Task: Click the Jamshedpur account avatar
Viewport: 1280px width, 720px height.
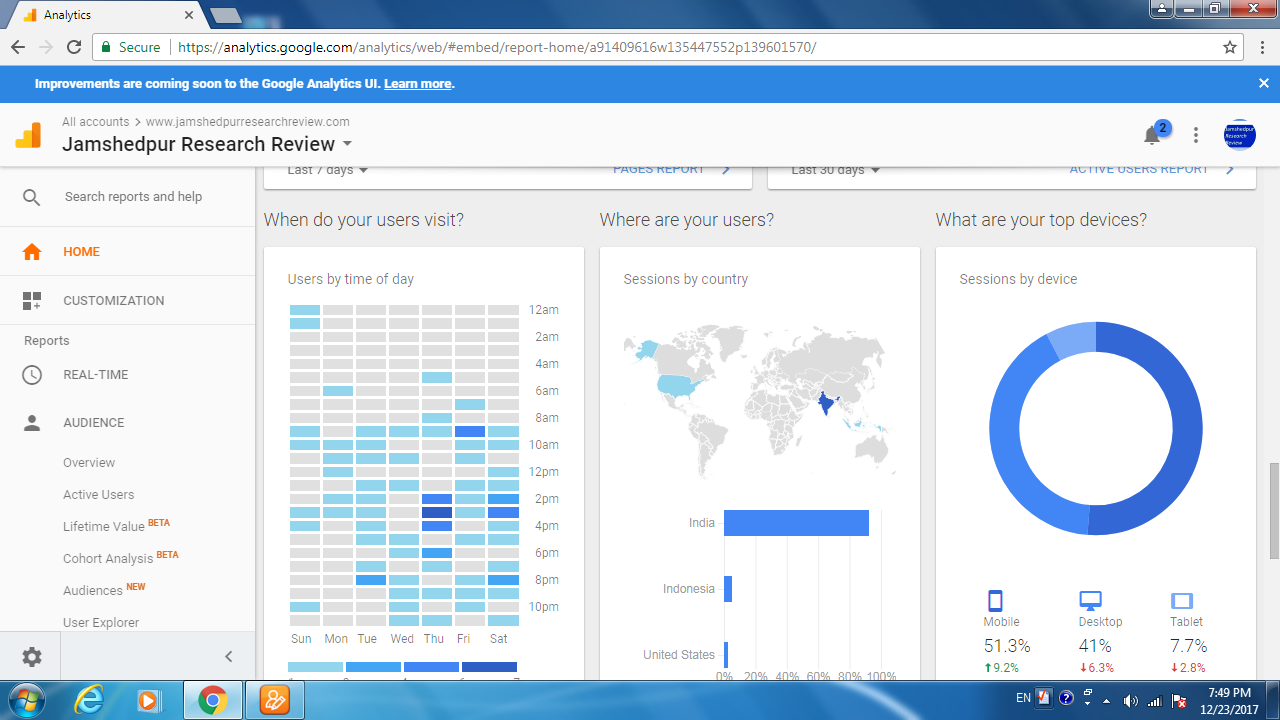Action: coord(1240,135)
